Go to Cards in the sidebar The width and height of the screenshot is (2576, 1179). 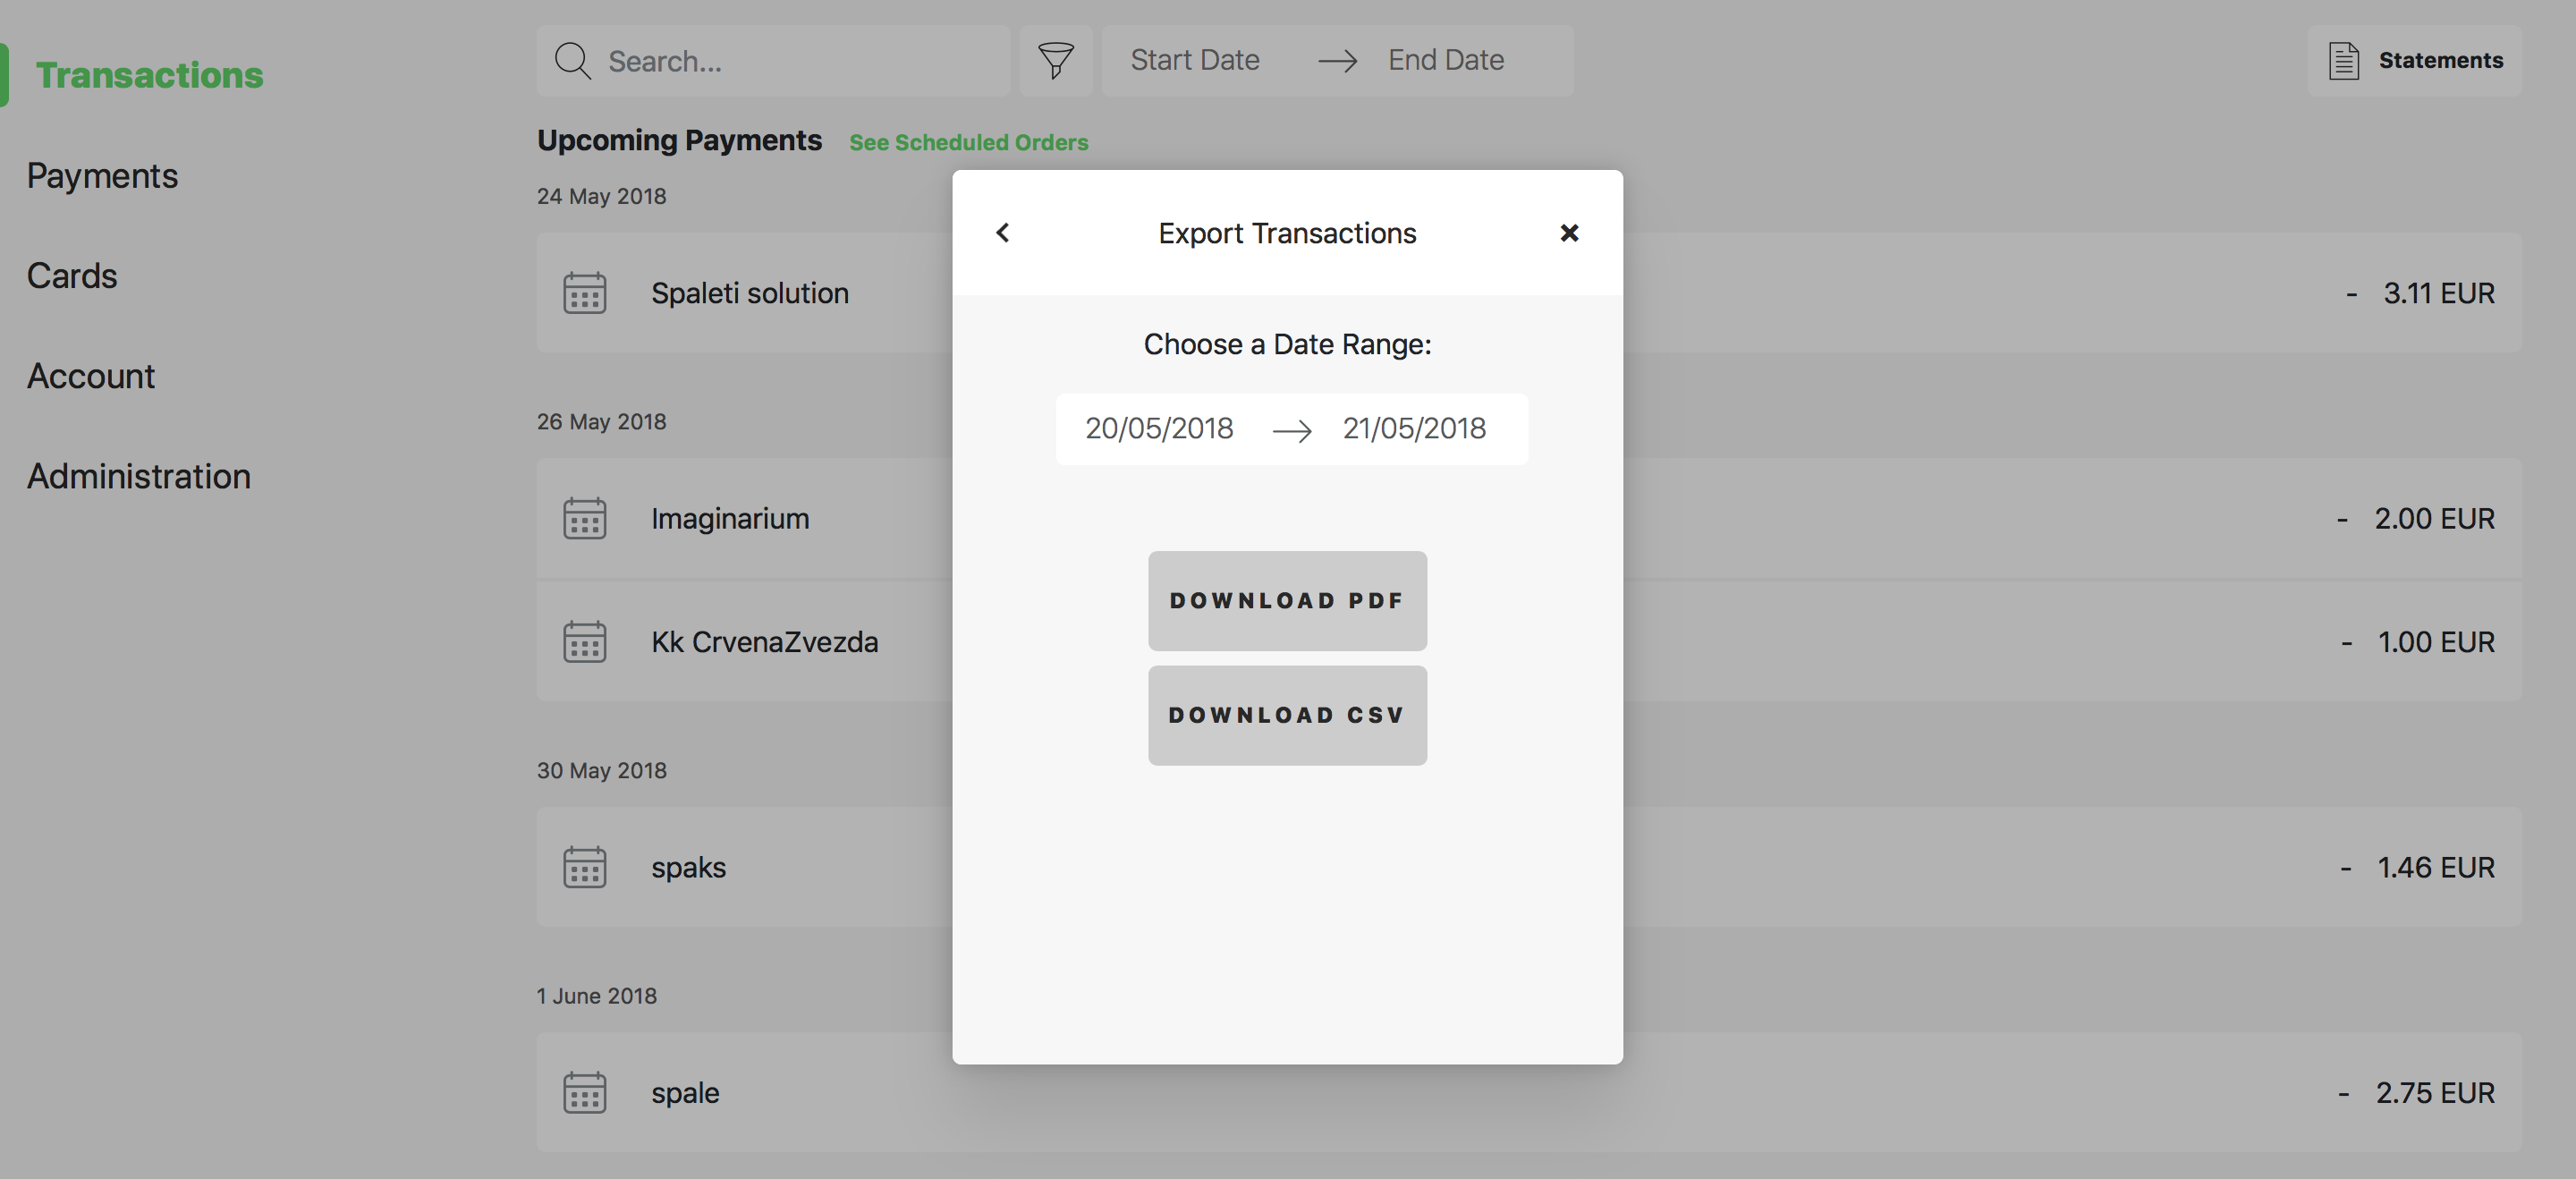[72, 276]
